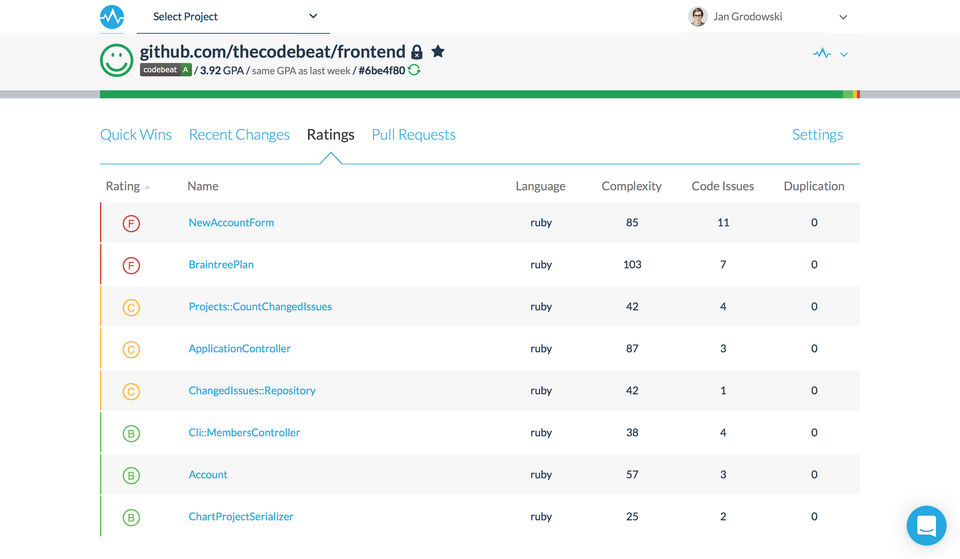The image size is (960, 559).
Task: Click the private lock icon
Action: pos(417,52)
